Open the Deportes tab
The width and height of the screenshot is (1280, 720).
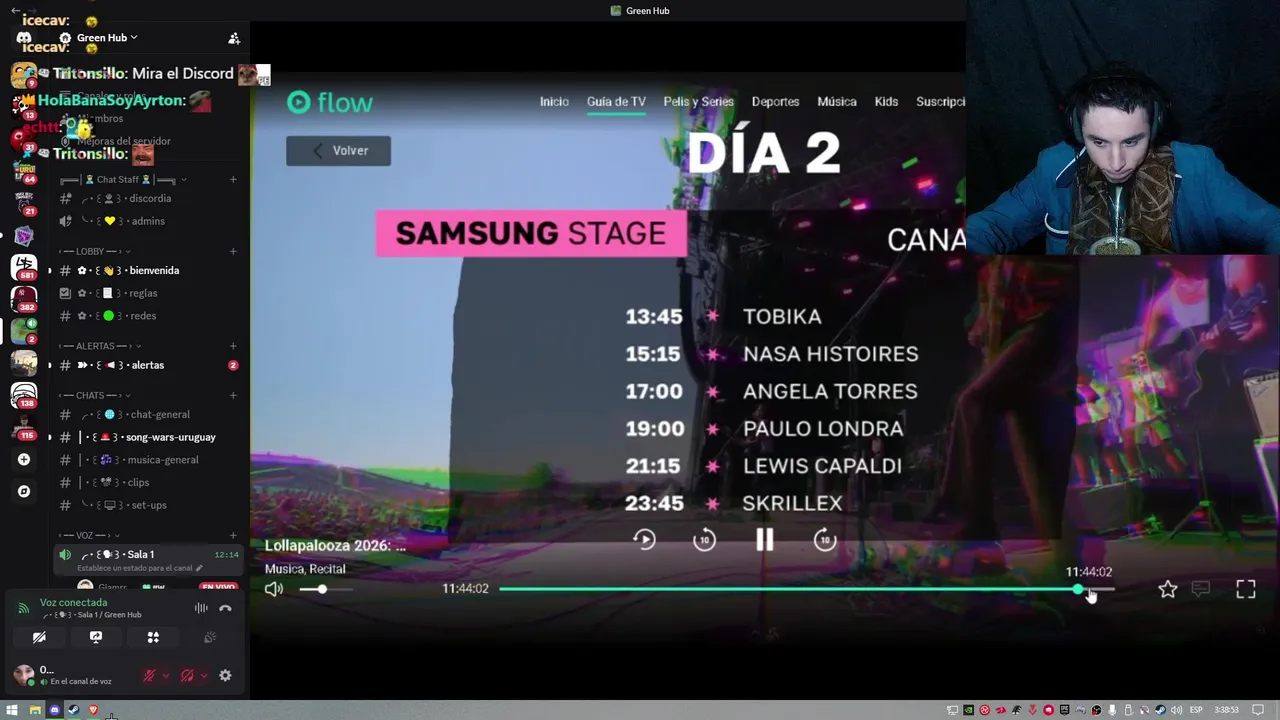click(x=775, y=101)
